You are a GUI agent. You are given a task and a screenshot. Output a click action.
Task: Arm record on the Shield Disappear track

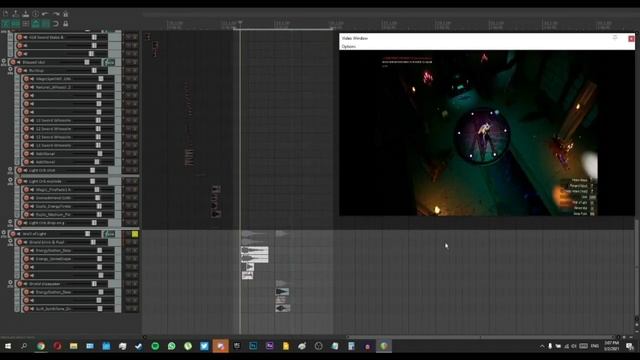19,284
